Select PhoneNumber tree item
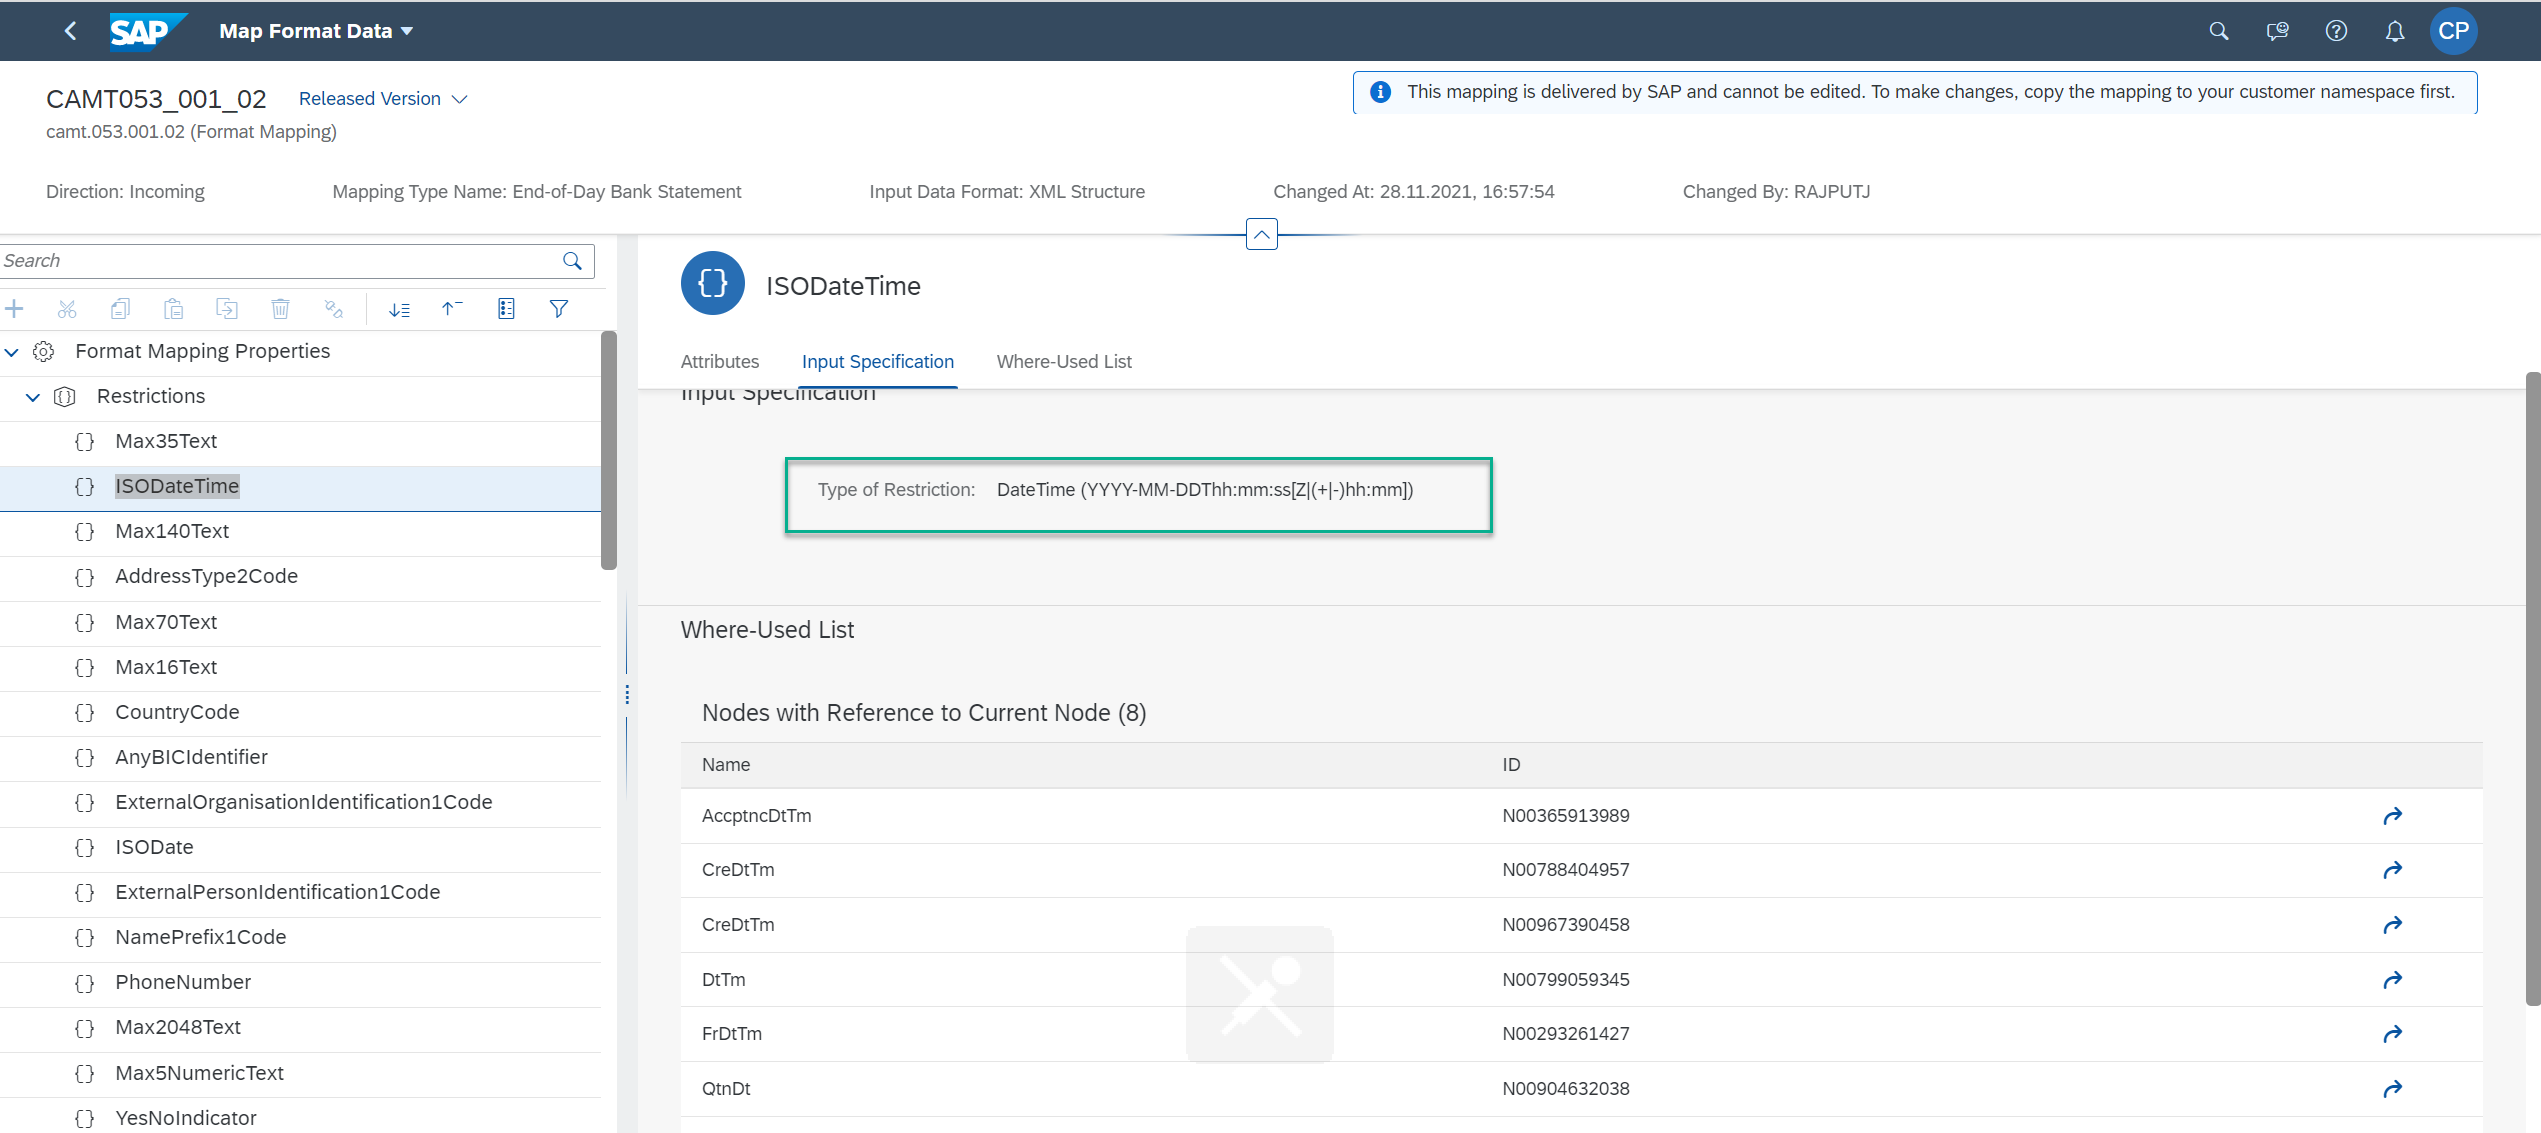Screen dimensions: 2541x1133 (x=300, y=983)
